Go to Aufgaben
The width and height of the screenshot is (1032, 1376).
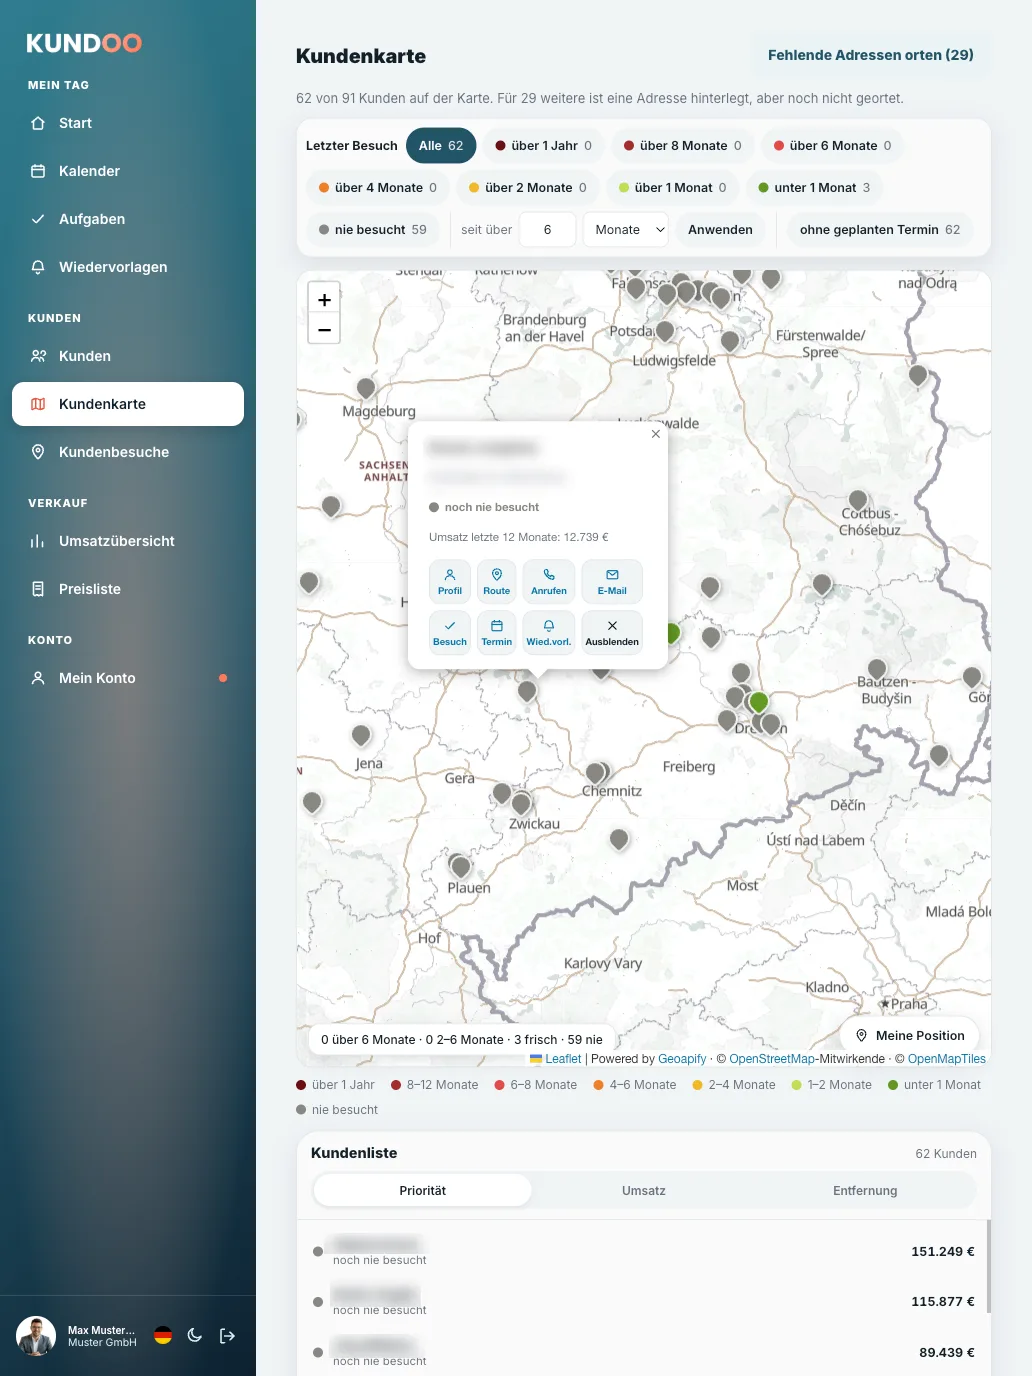pos(128,219)
